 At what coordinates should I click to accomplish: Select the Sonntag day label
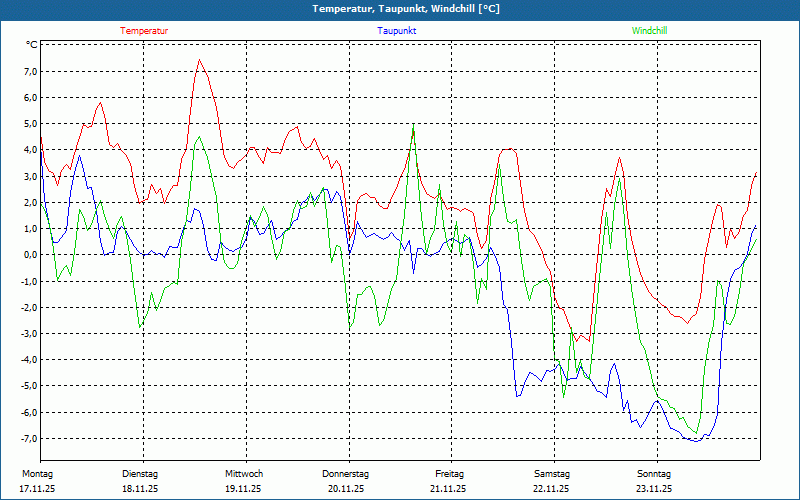pyautogui.click(x=654, y=473)
